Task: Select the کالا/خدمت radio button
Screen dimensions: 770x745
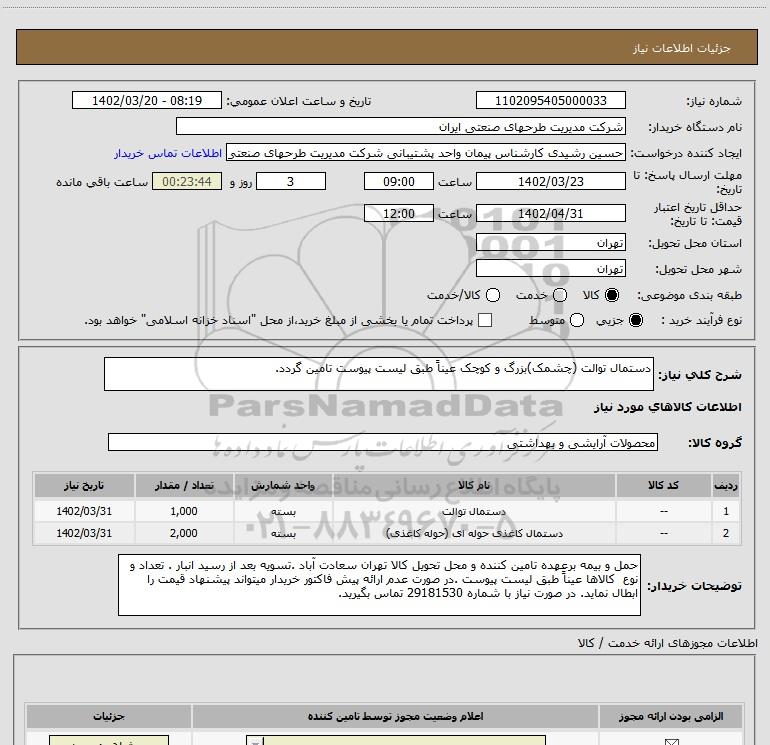Action: point(493,295)
